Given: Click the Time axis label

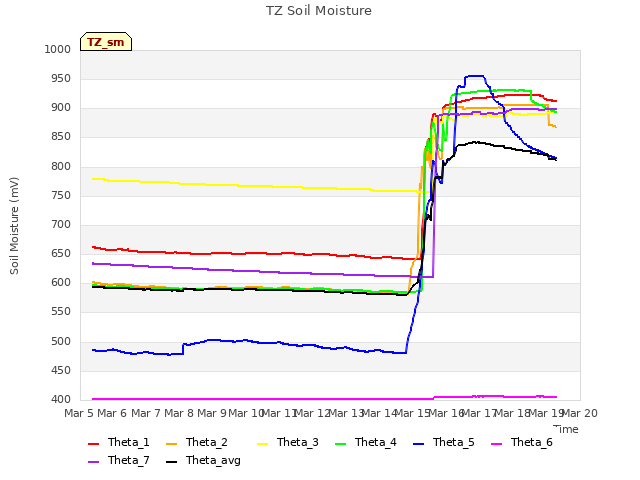Looking at the screenshot, I should pyautogui.click(x=566, y=429).
